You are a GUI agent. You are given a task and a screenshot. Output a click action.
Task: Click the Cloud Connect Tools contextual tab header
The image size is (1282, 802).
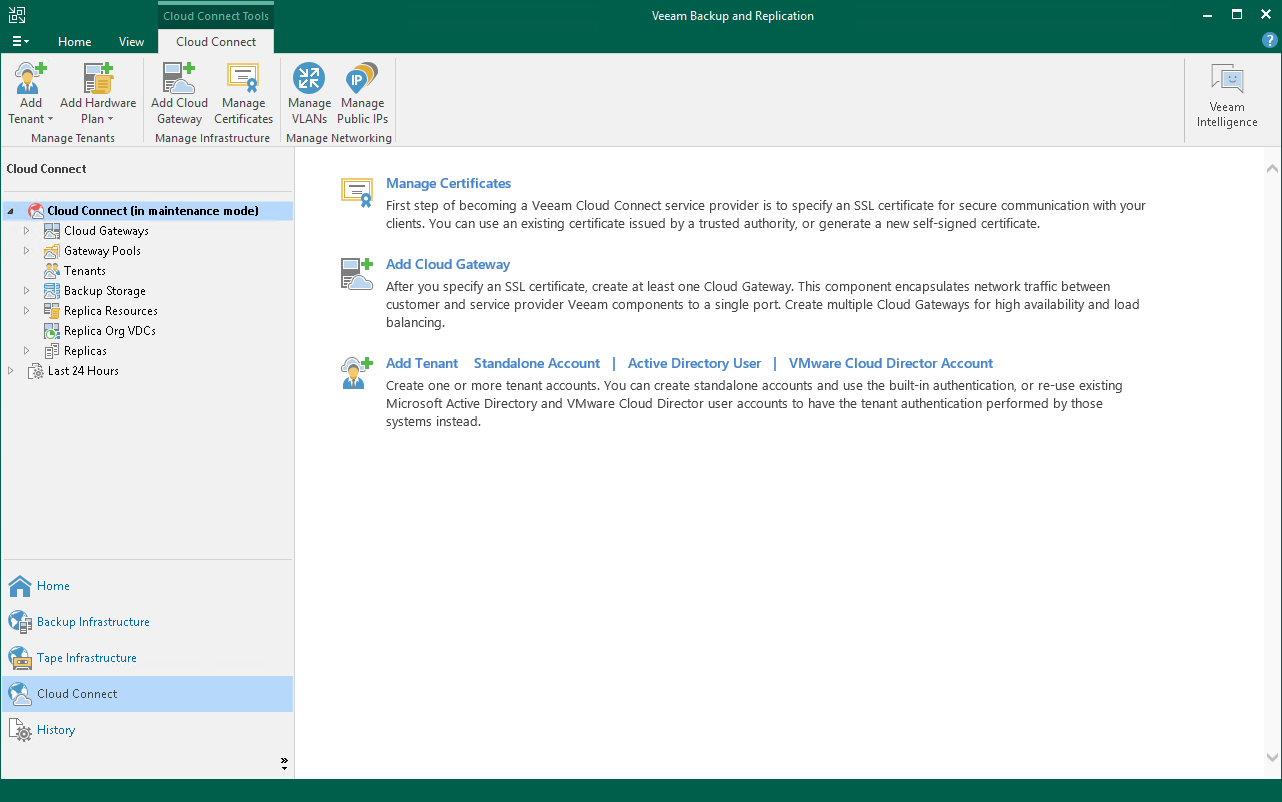(216, 16)
